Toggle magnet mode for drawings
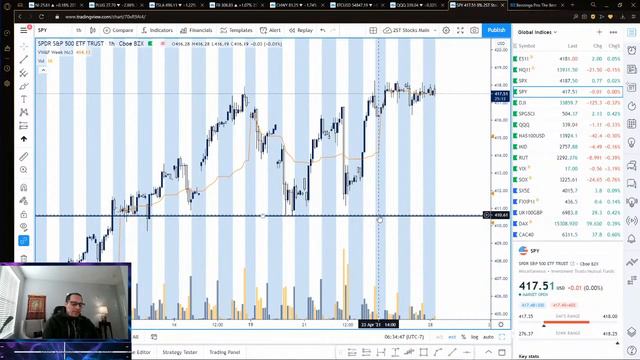Screen dimensions: 640x360 pos(24,187)
